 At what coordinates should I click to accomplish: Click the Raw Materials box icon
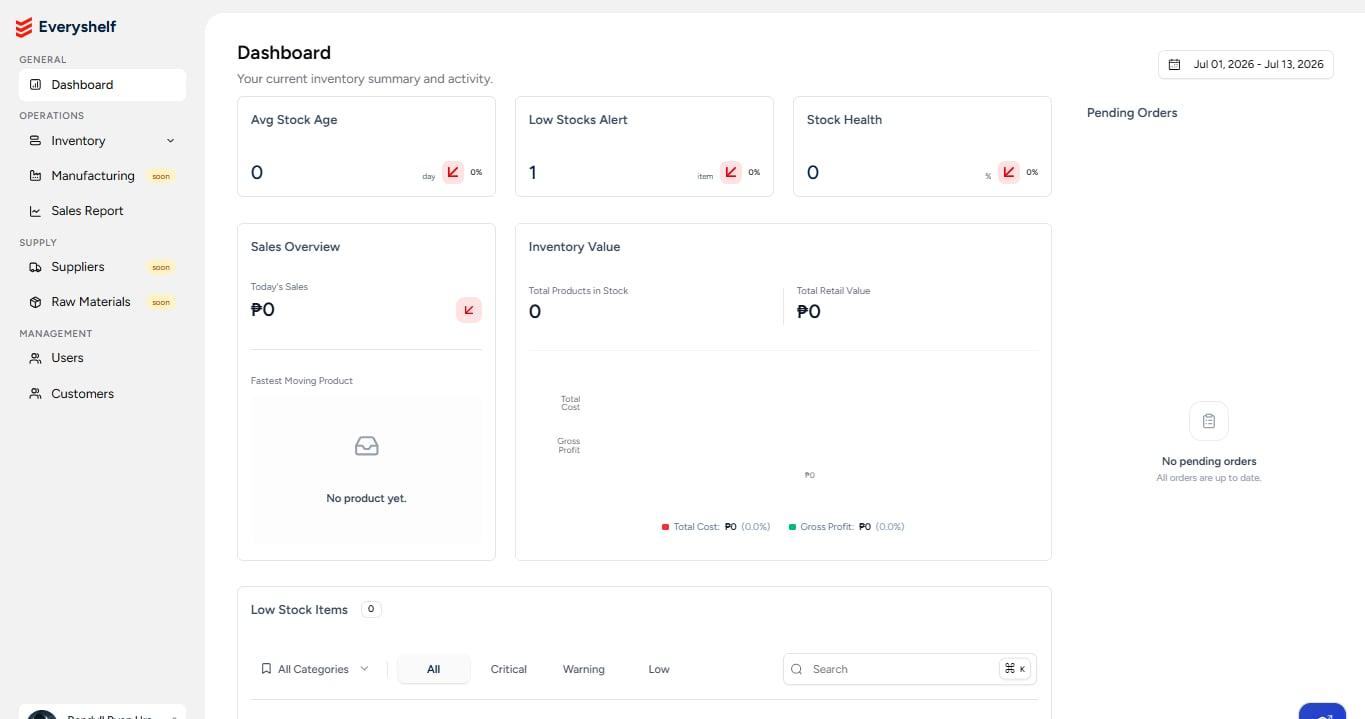(x=35, y=302)
